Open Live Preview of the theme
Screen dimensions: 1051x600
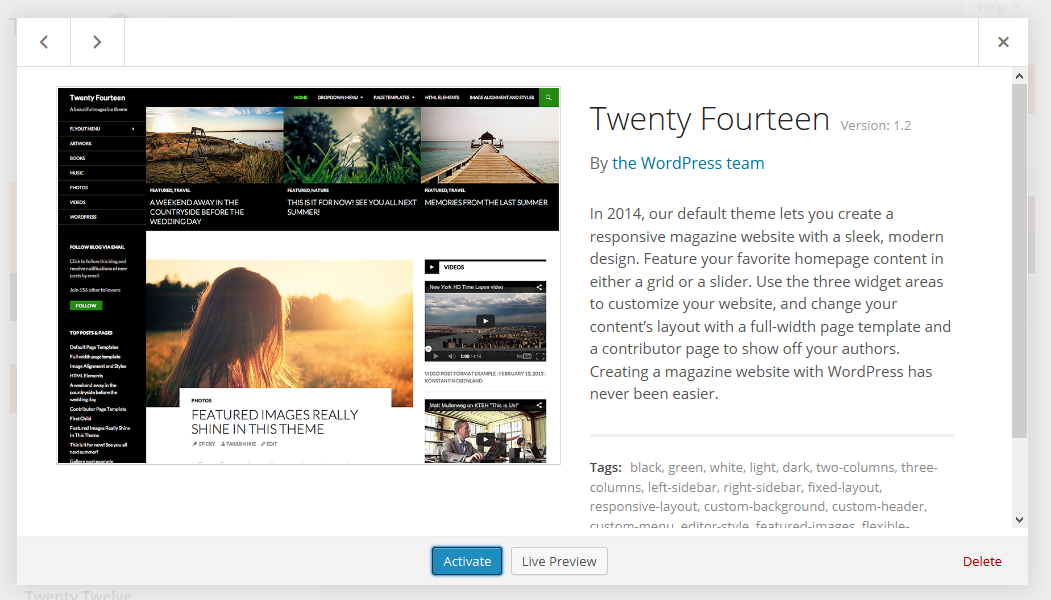(x=559, y=561)
